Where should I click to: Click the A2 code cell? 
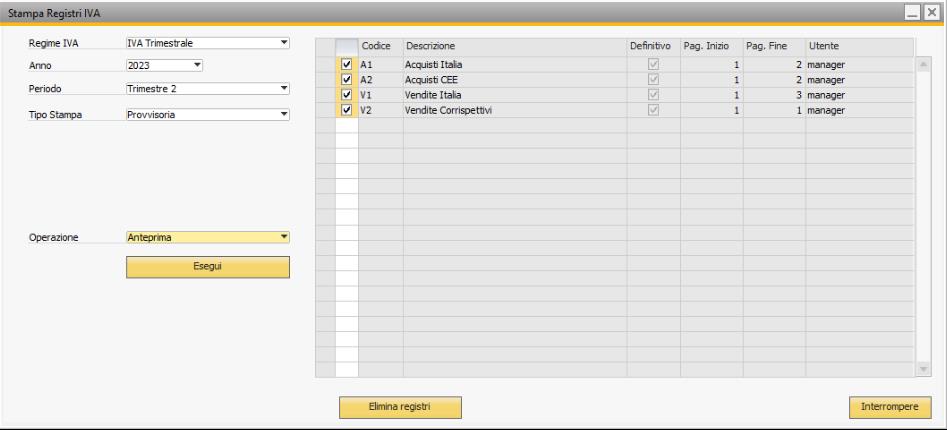(380, 80)
